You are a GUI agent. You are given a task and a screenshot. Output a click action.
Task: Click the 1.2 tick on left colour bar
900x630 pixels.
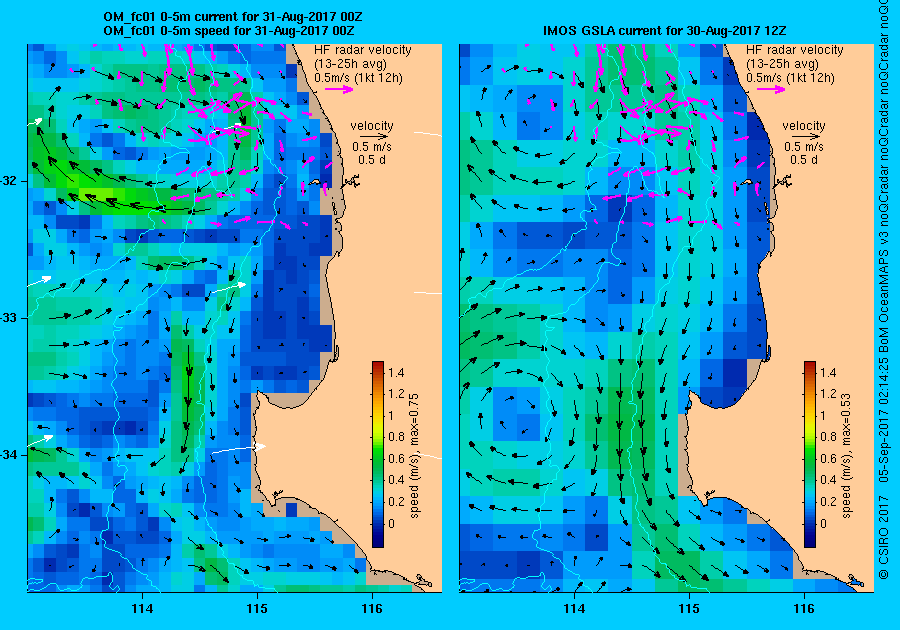pyautogui.click(x=396, y=394)
